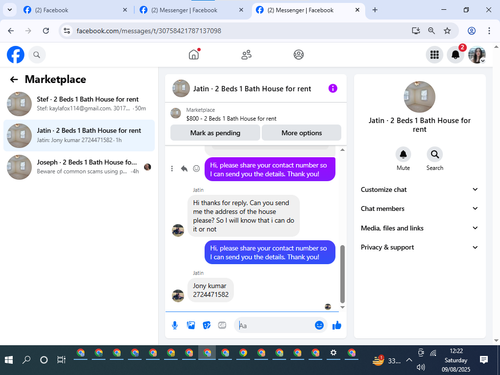Open the Groups icon in top navigation
500x375 pixels.
click(298, 54)
